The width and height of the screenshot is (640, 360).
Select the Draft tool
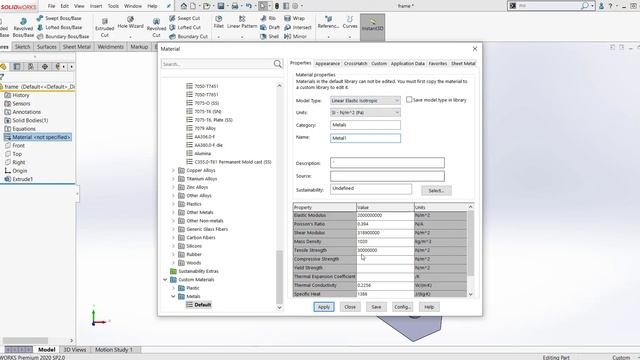click(270, 27)
